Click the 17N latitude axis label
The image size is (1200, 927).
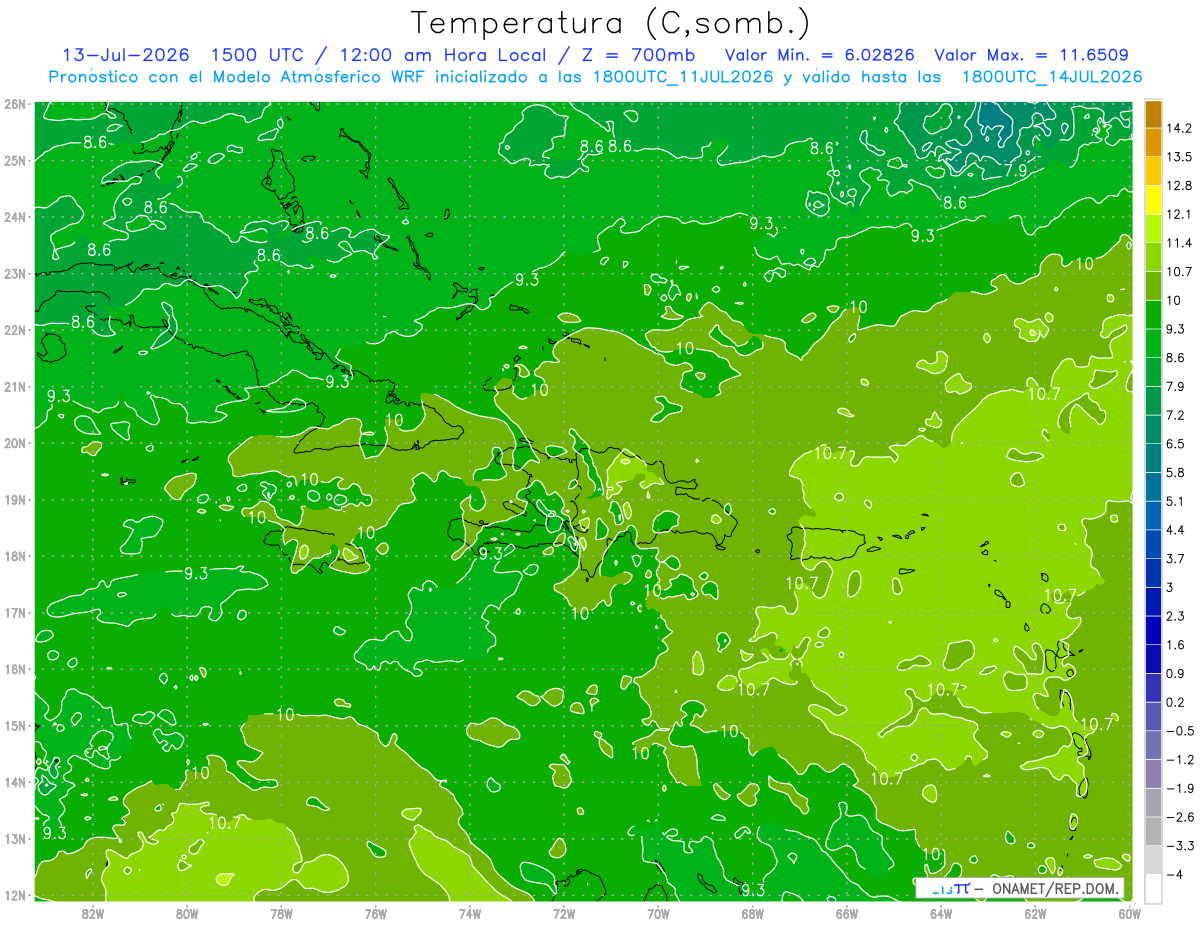[15, 613]
